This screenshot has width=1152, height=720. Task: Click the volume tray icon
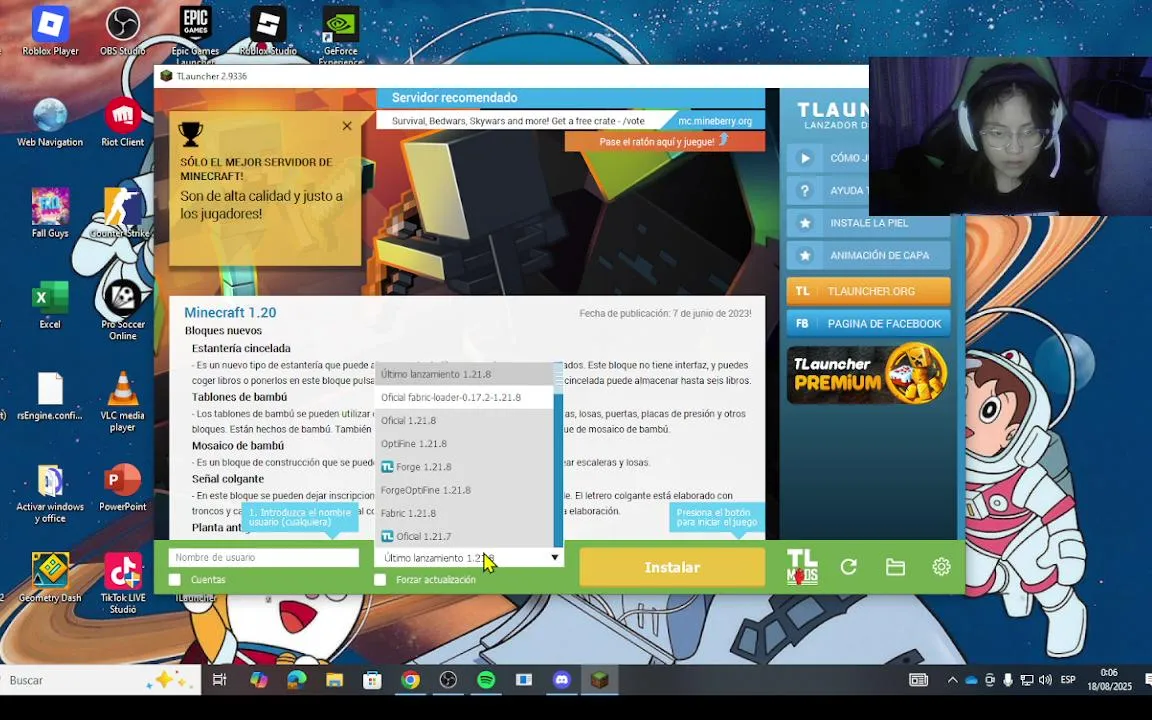[1045, 680]
